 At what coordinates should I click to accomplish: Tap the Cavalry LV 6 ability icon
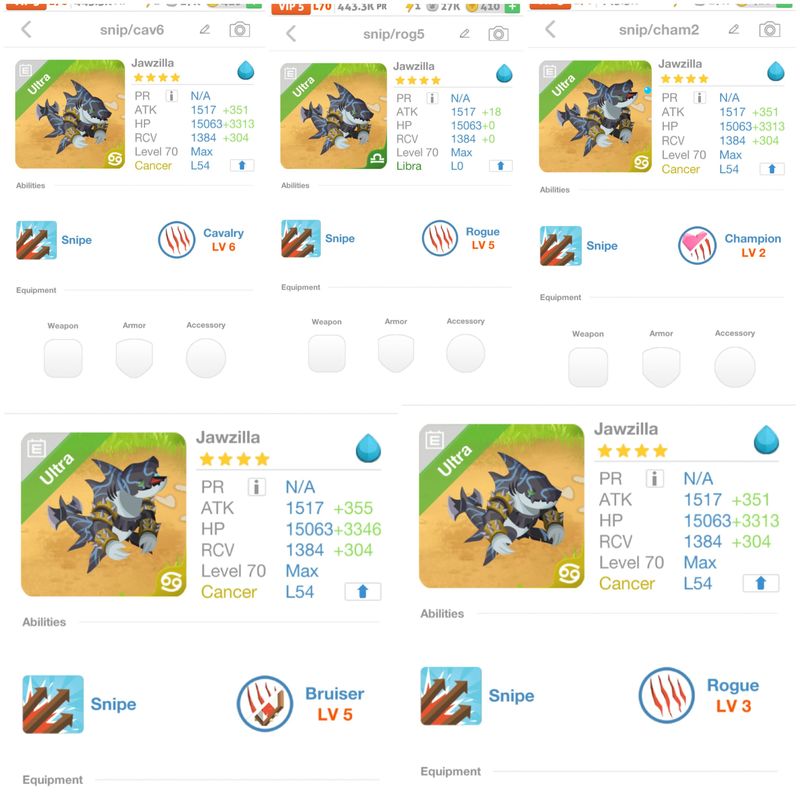click(177, 239)
